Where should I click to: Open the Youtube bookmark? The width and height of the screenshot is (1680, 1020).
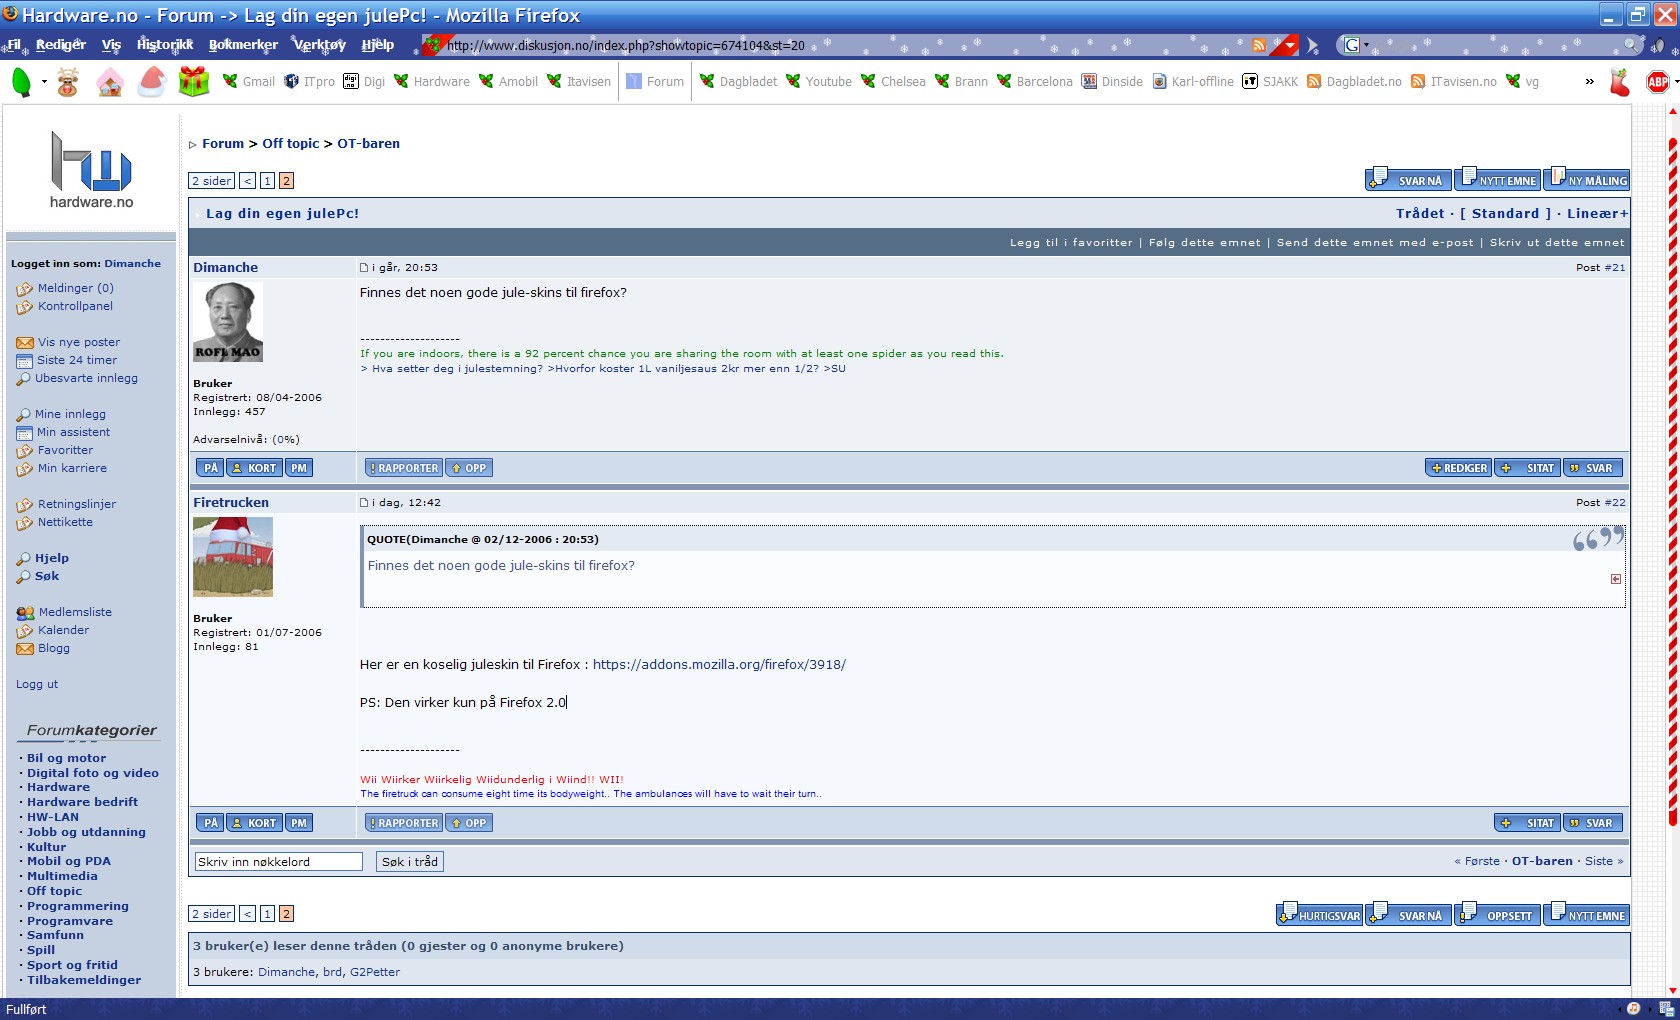click(x=818, y=82)
